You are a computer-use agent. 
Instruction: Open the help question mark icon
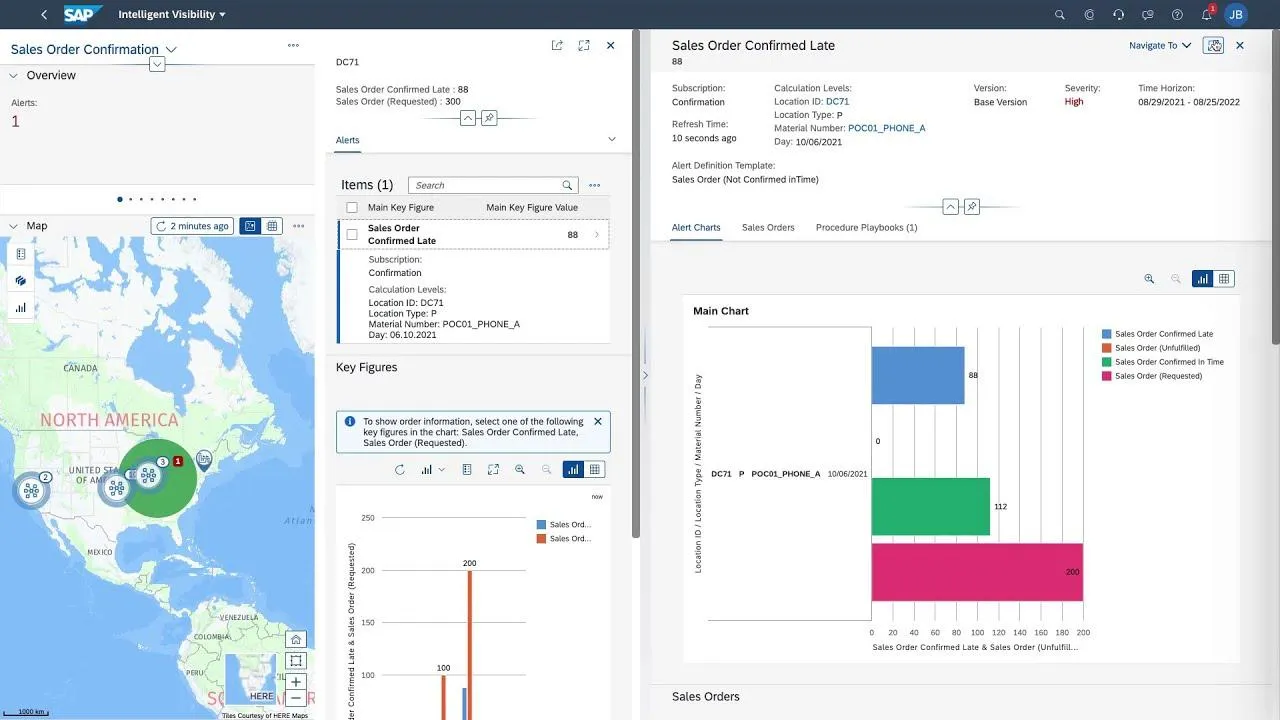point(1177,15)
